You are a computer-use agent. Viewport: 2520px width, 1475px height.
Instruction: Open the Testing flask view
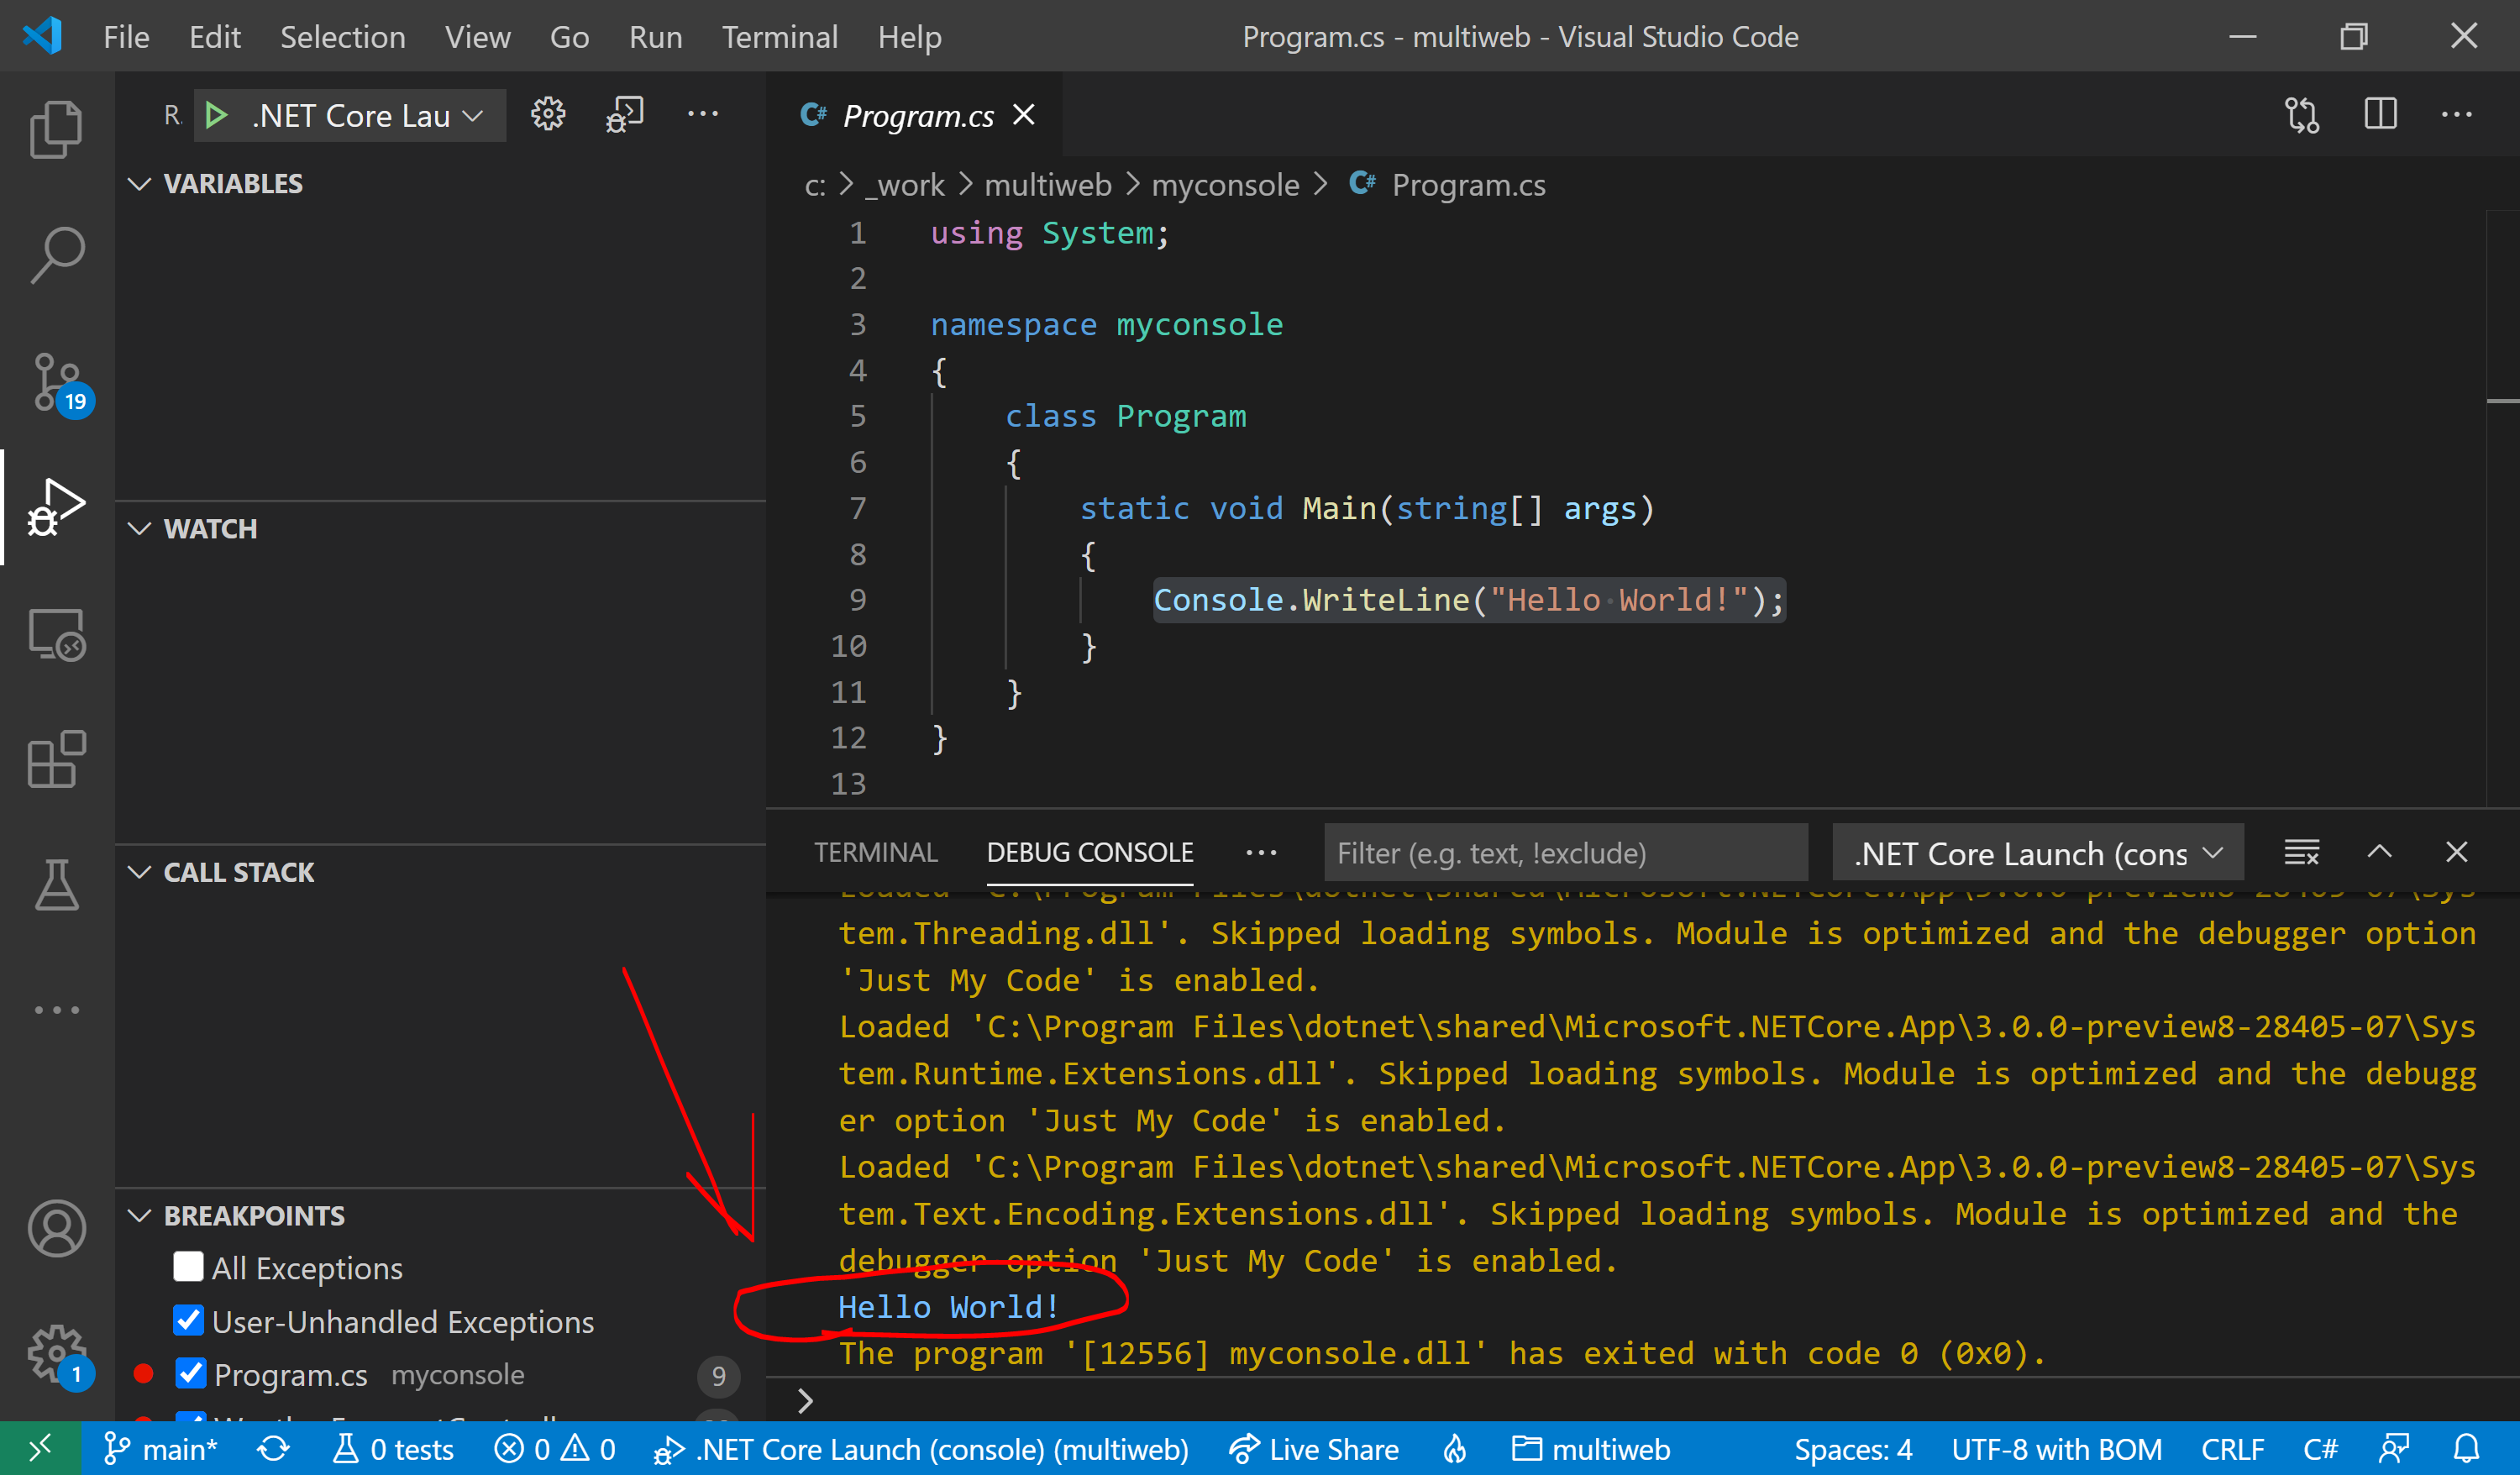[56, 885]
